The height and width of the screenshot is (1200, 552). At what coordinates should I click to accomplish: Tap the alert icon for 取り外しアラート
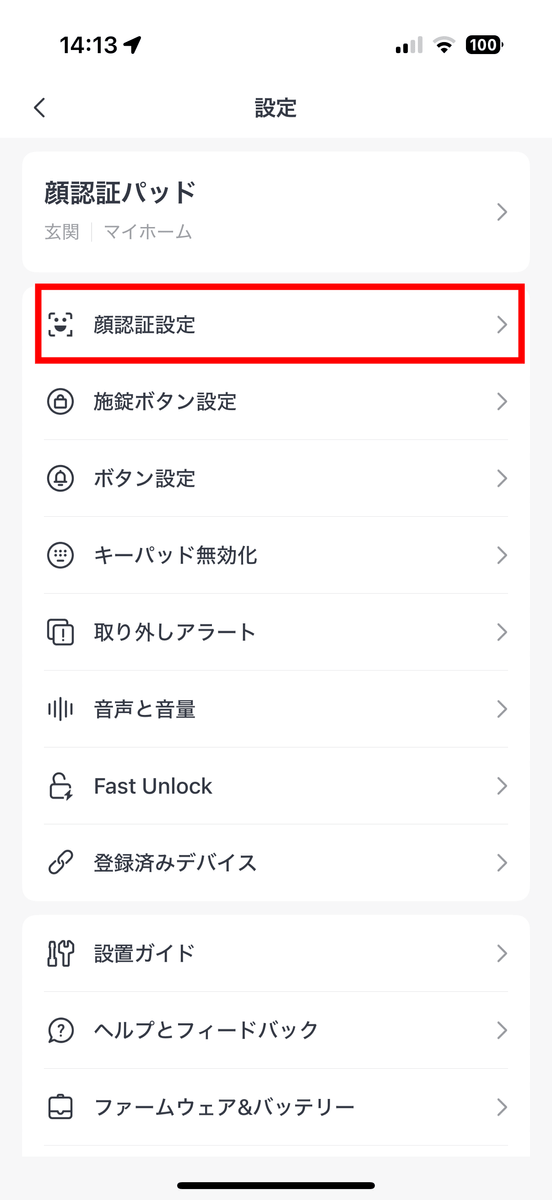pyautogui.click(x=61, y=632)
